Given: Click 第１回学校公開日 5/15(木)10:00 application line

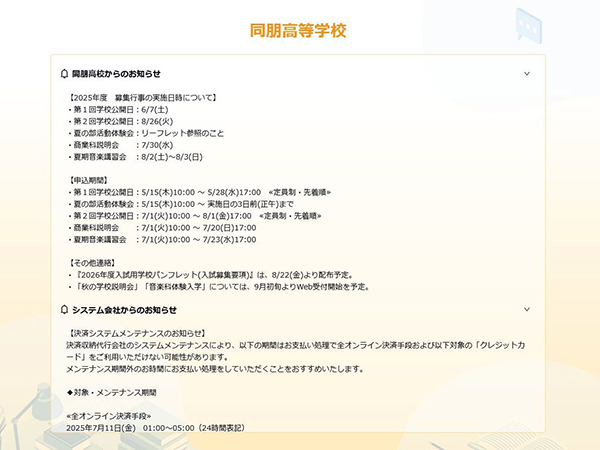Looking at the screenshot, I should (199, 192).
